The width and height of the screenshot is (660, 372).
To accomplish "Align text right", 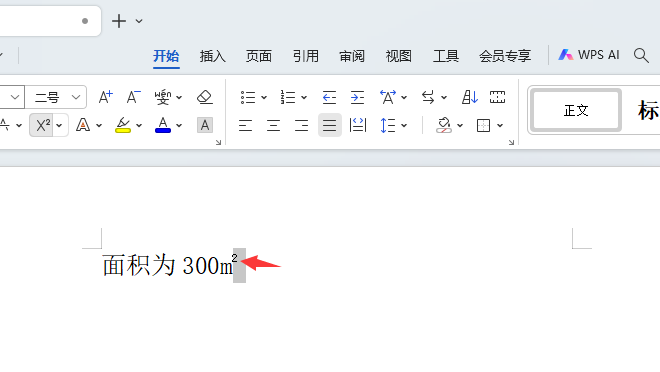I will (301, 125).
